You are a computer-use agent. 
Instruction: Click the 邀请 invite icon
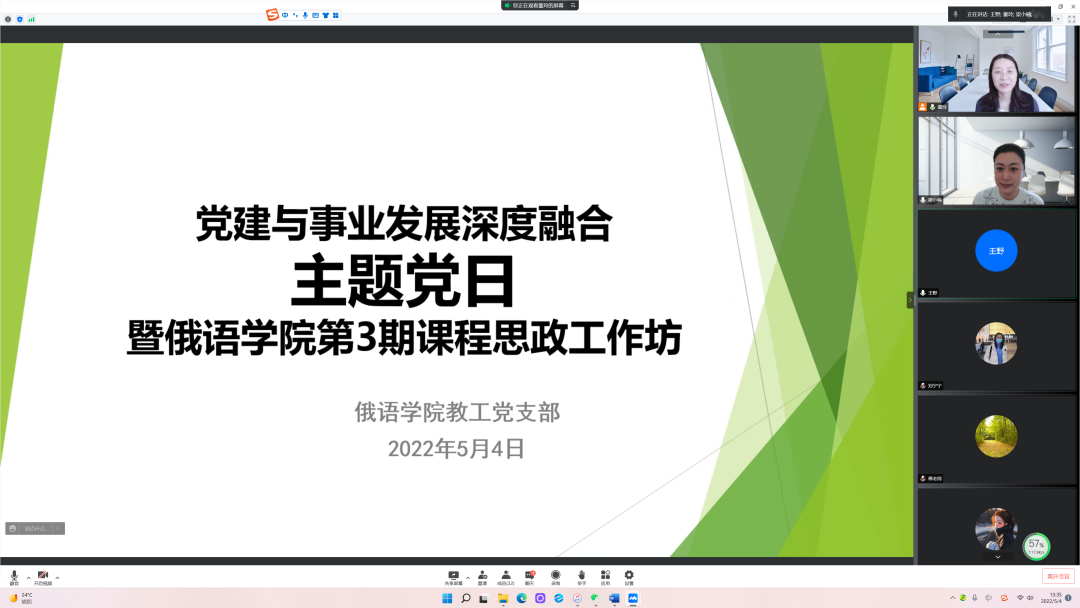pyautogui.click(x=482, y=576)
